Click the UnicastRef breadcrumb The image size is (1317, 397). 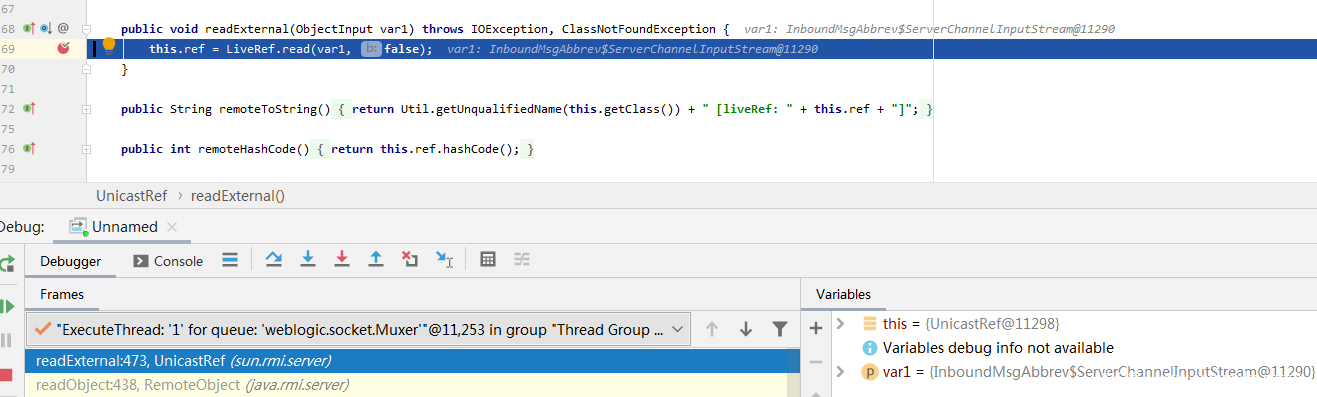pos(131,196)
